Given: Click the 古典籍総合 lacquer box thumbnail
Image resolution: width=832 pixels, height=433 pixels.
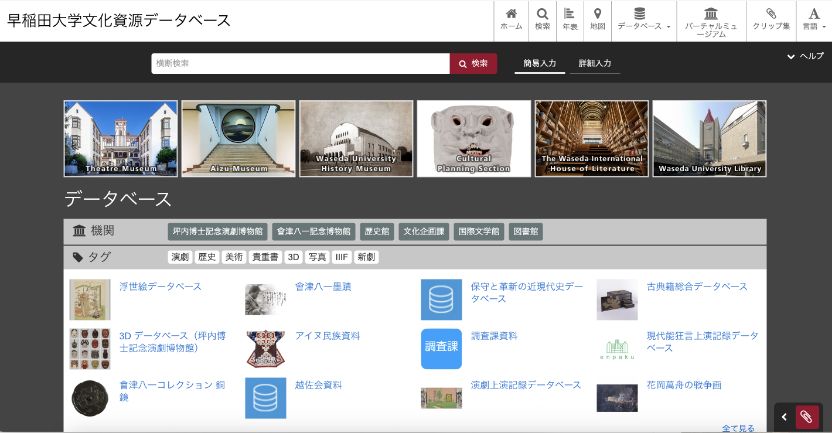Looking at the screenshot, I should pos(617,300).
